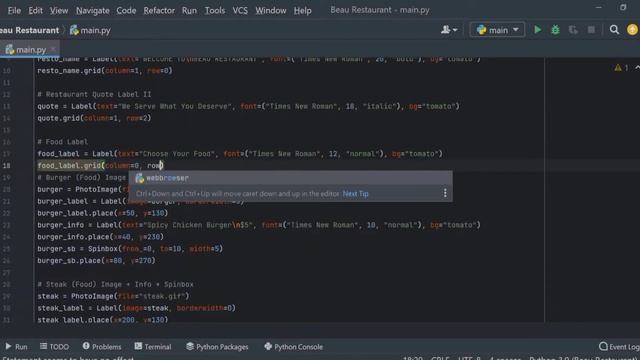The width and height of the screenshot is (640, 360).
Task: Run main with green play icon
Action: pos(538,30)
